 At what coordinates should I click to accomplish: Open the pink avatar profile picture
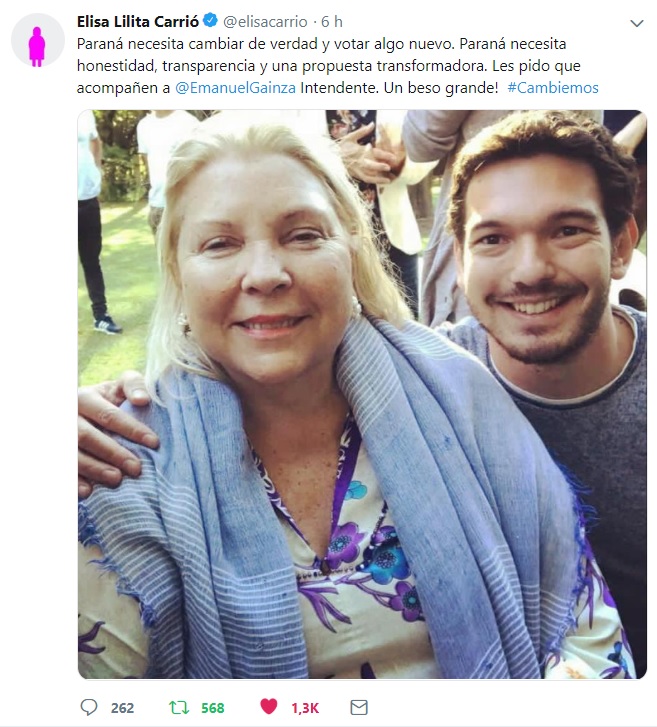pos(37,40)
